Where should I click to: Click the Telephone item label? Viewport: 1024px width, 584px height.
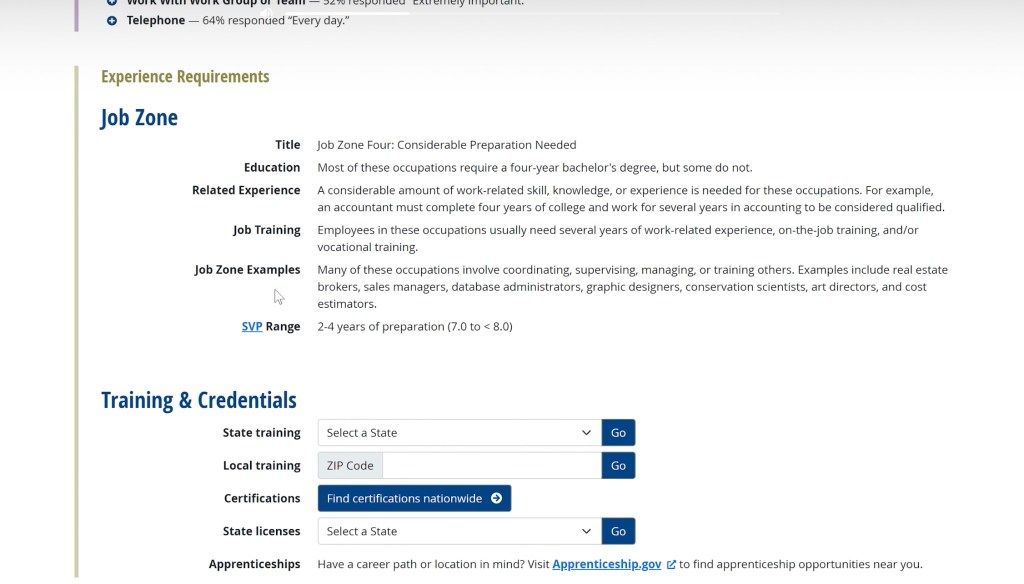pos(156,21)
